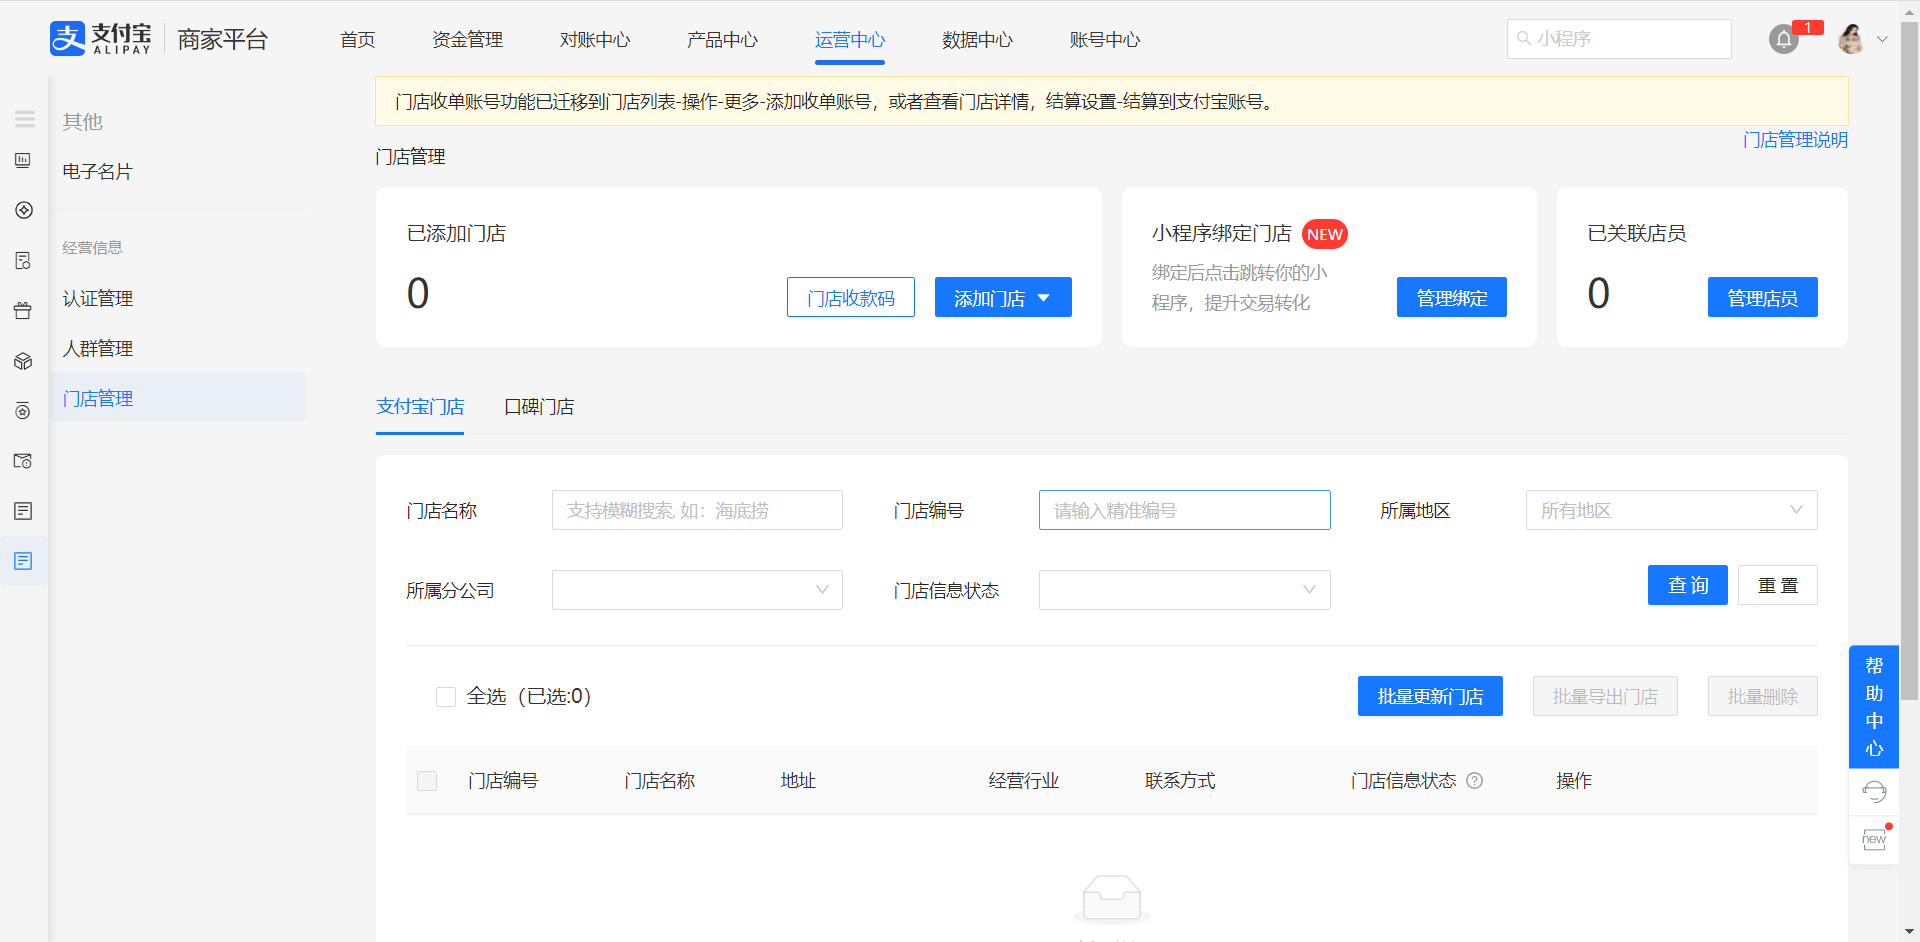This screenshot has width=1920, height=942.
Task: Click the red NEW badge
Action: tap(1325, 234)
